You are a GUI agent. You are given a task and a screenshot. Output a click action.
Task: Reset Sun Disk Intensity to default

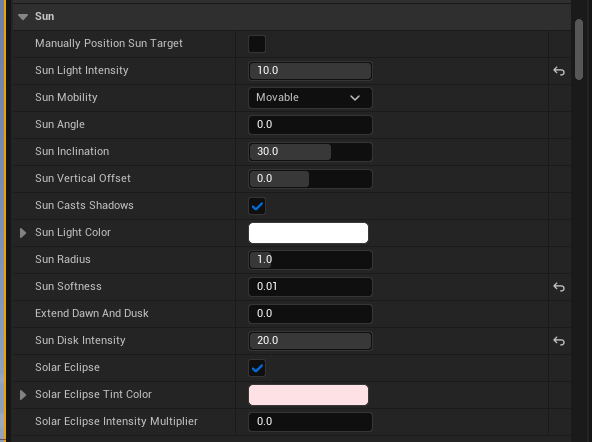point(559,341)
